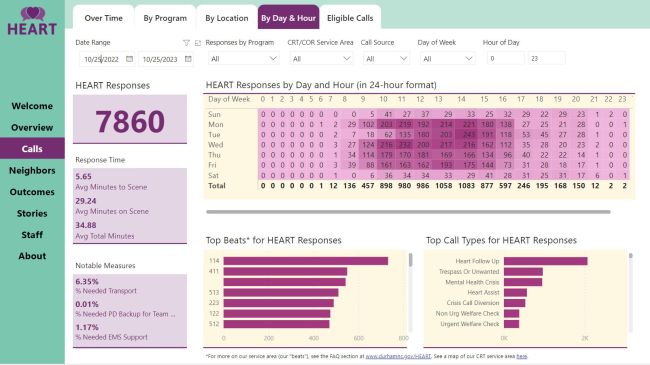Viewport: 650px width, 365px height.
Task: Switch to the Eligible Calls tab
Action: [350, 18]
